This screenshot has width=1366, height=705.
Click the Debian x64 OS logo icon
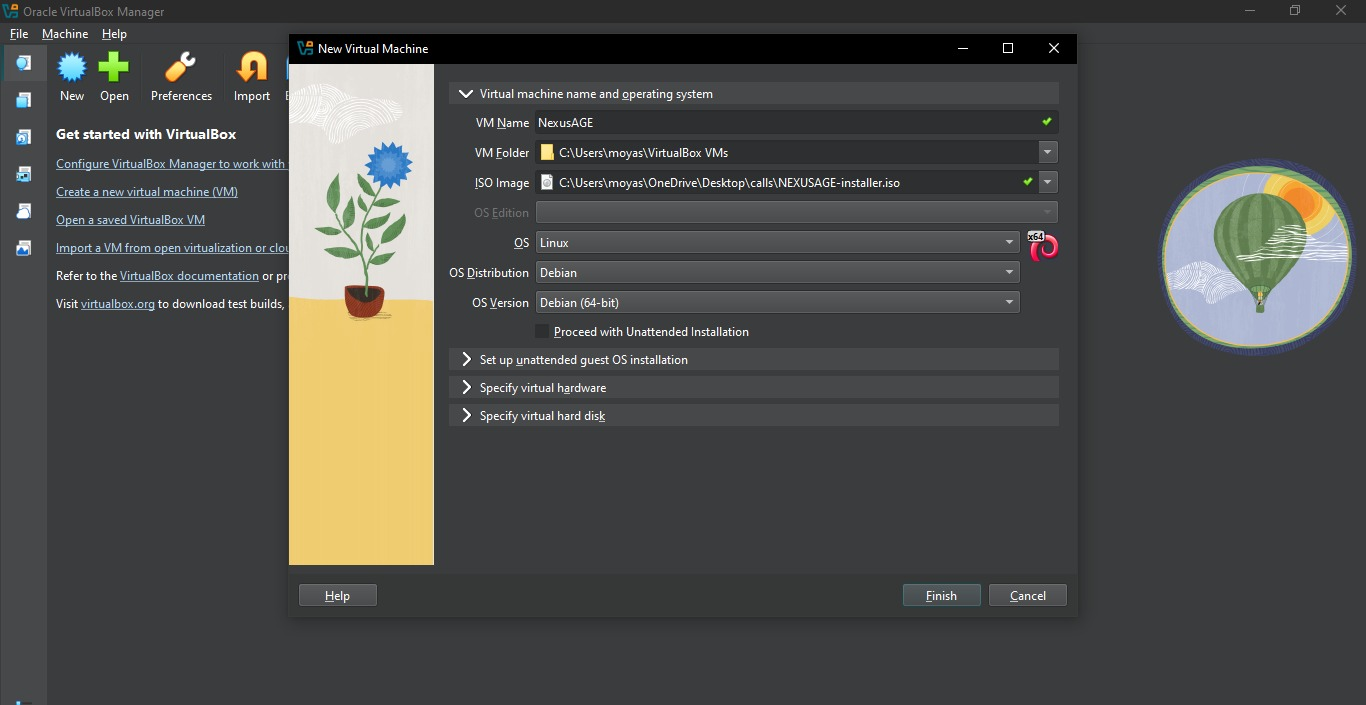[1043, 245]
